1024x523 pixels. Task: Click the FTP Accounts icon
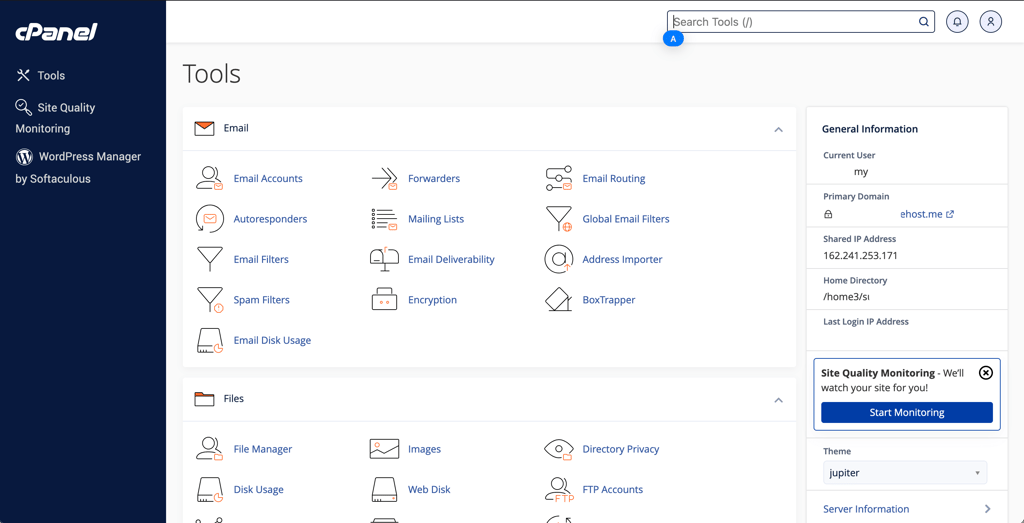pos(558,490)
